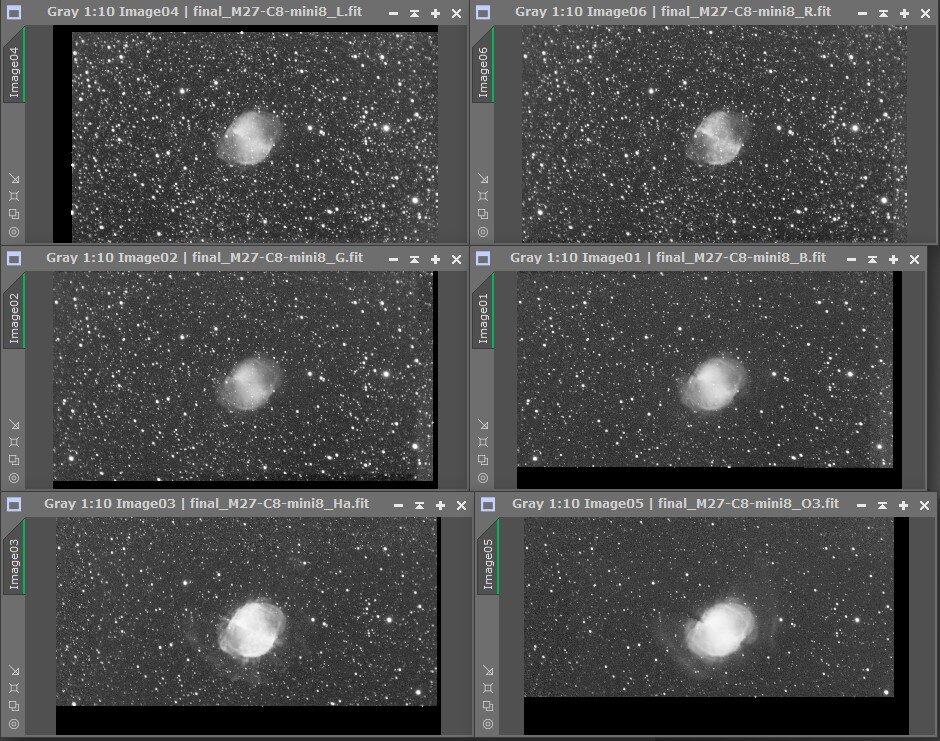Click the diagonal arrow icon in Image05 window

click(488, 670)
